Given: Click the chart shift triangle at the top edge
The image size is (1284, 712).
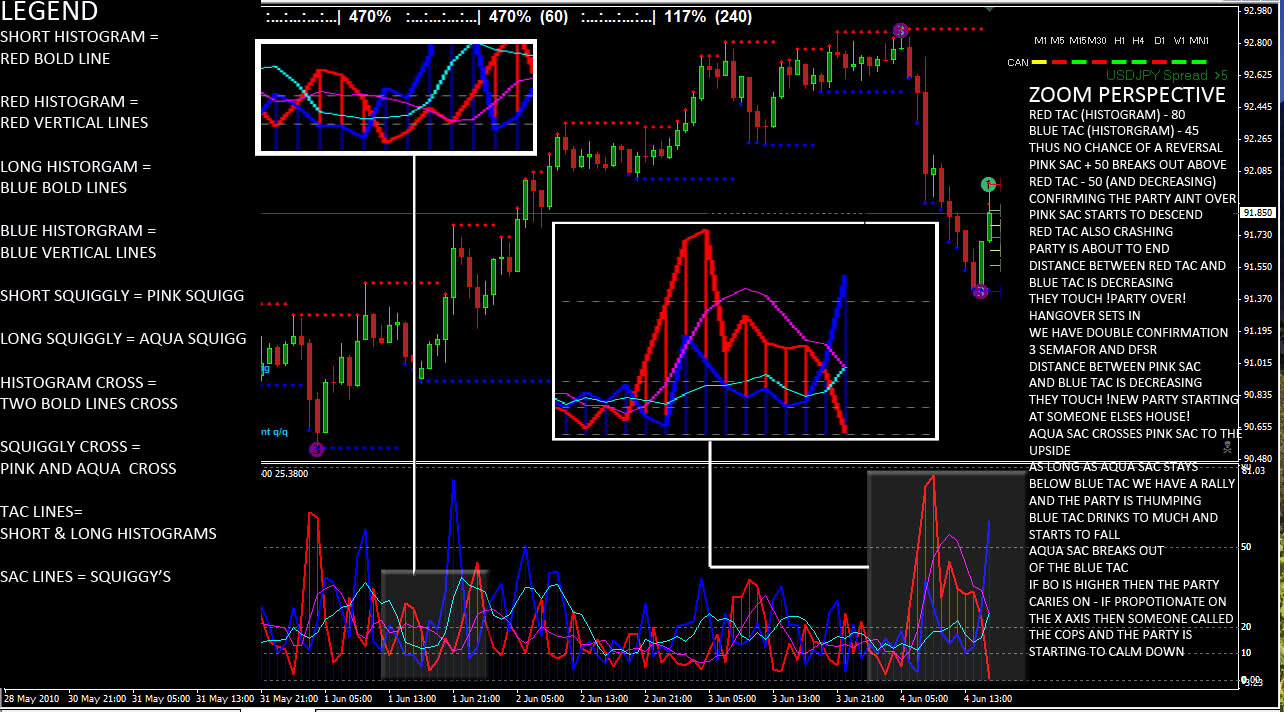Looking at the screenshot, I should tap(989, 9).
